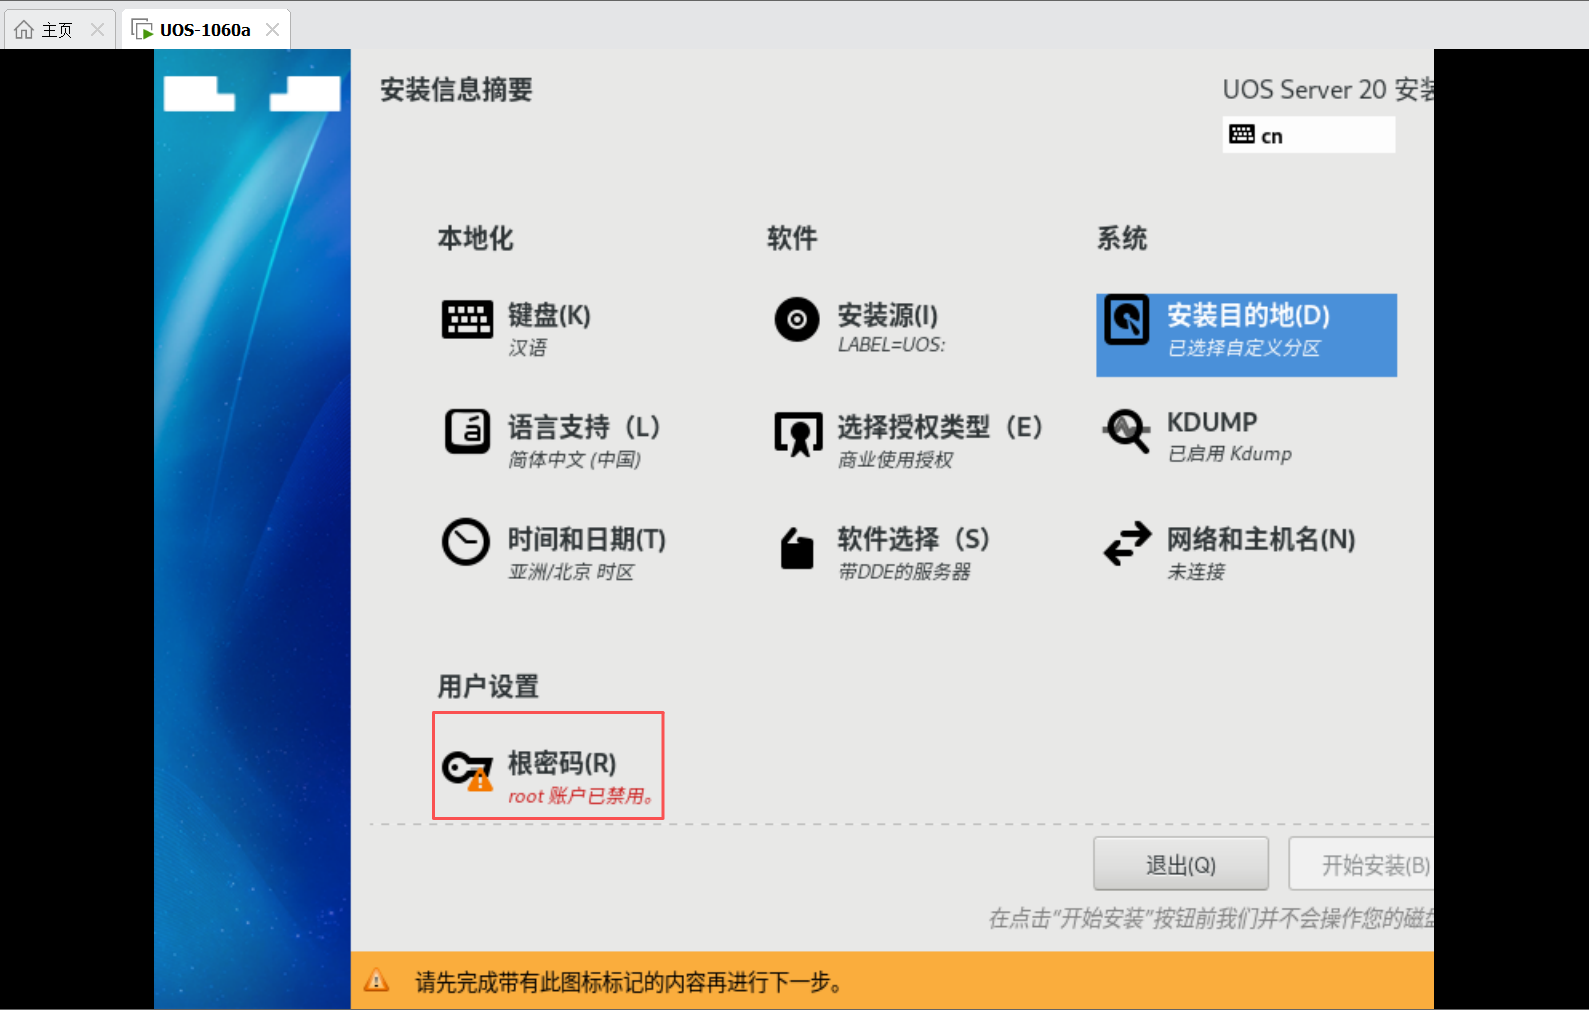Click the hard disk icon for 安装目的地
Viewport: 1589px width, 1010px height.
[x=1127, y=320]
